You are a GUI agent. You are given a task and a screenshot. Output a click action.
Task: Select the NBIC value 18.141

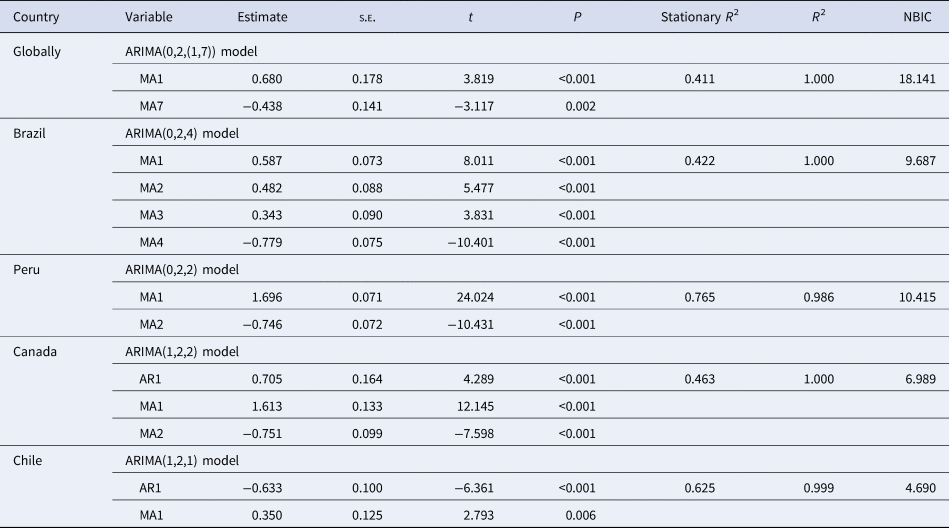tap(915, 78)
